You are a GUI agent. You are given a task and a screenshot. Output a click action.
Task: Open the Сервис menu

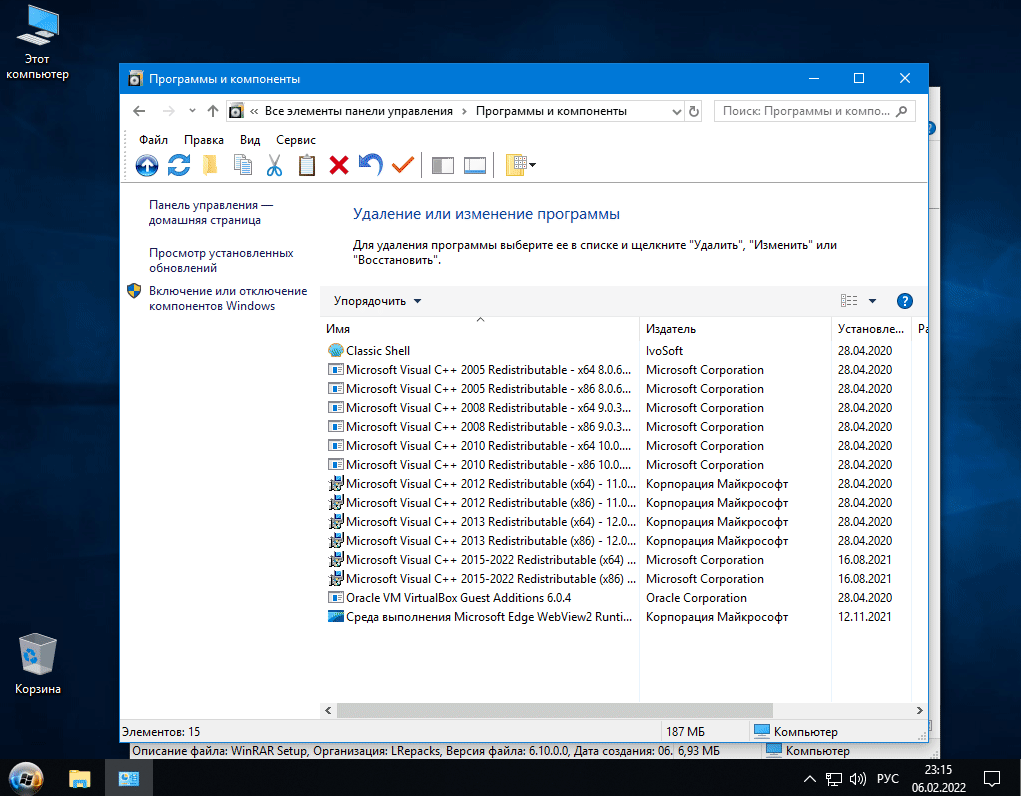(x=296, y=140)
